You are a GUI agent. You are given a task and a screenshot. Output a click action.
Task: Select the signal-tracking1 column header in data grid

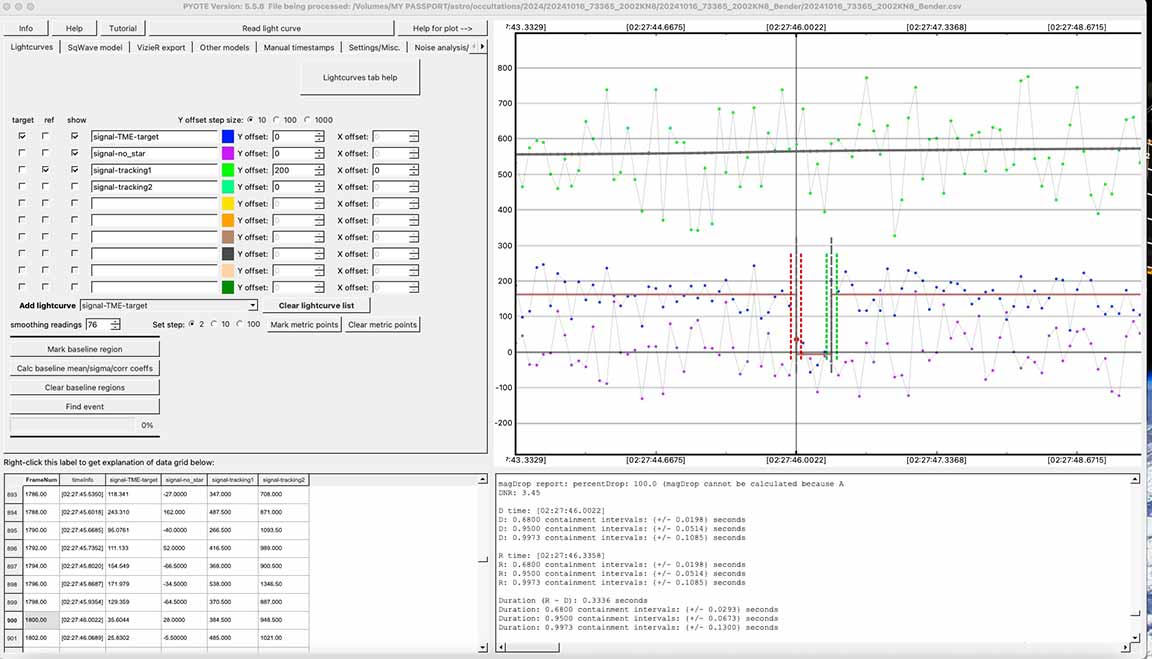(234, 480)
